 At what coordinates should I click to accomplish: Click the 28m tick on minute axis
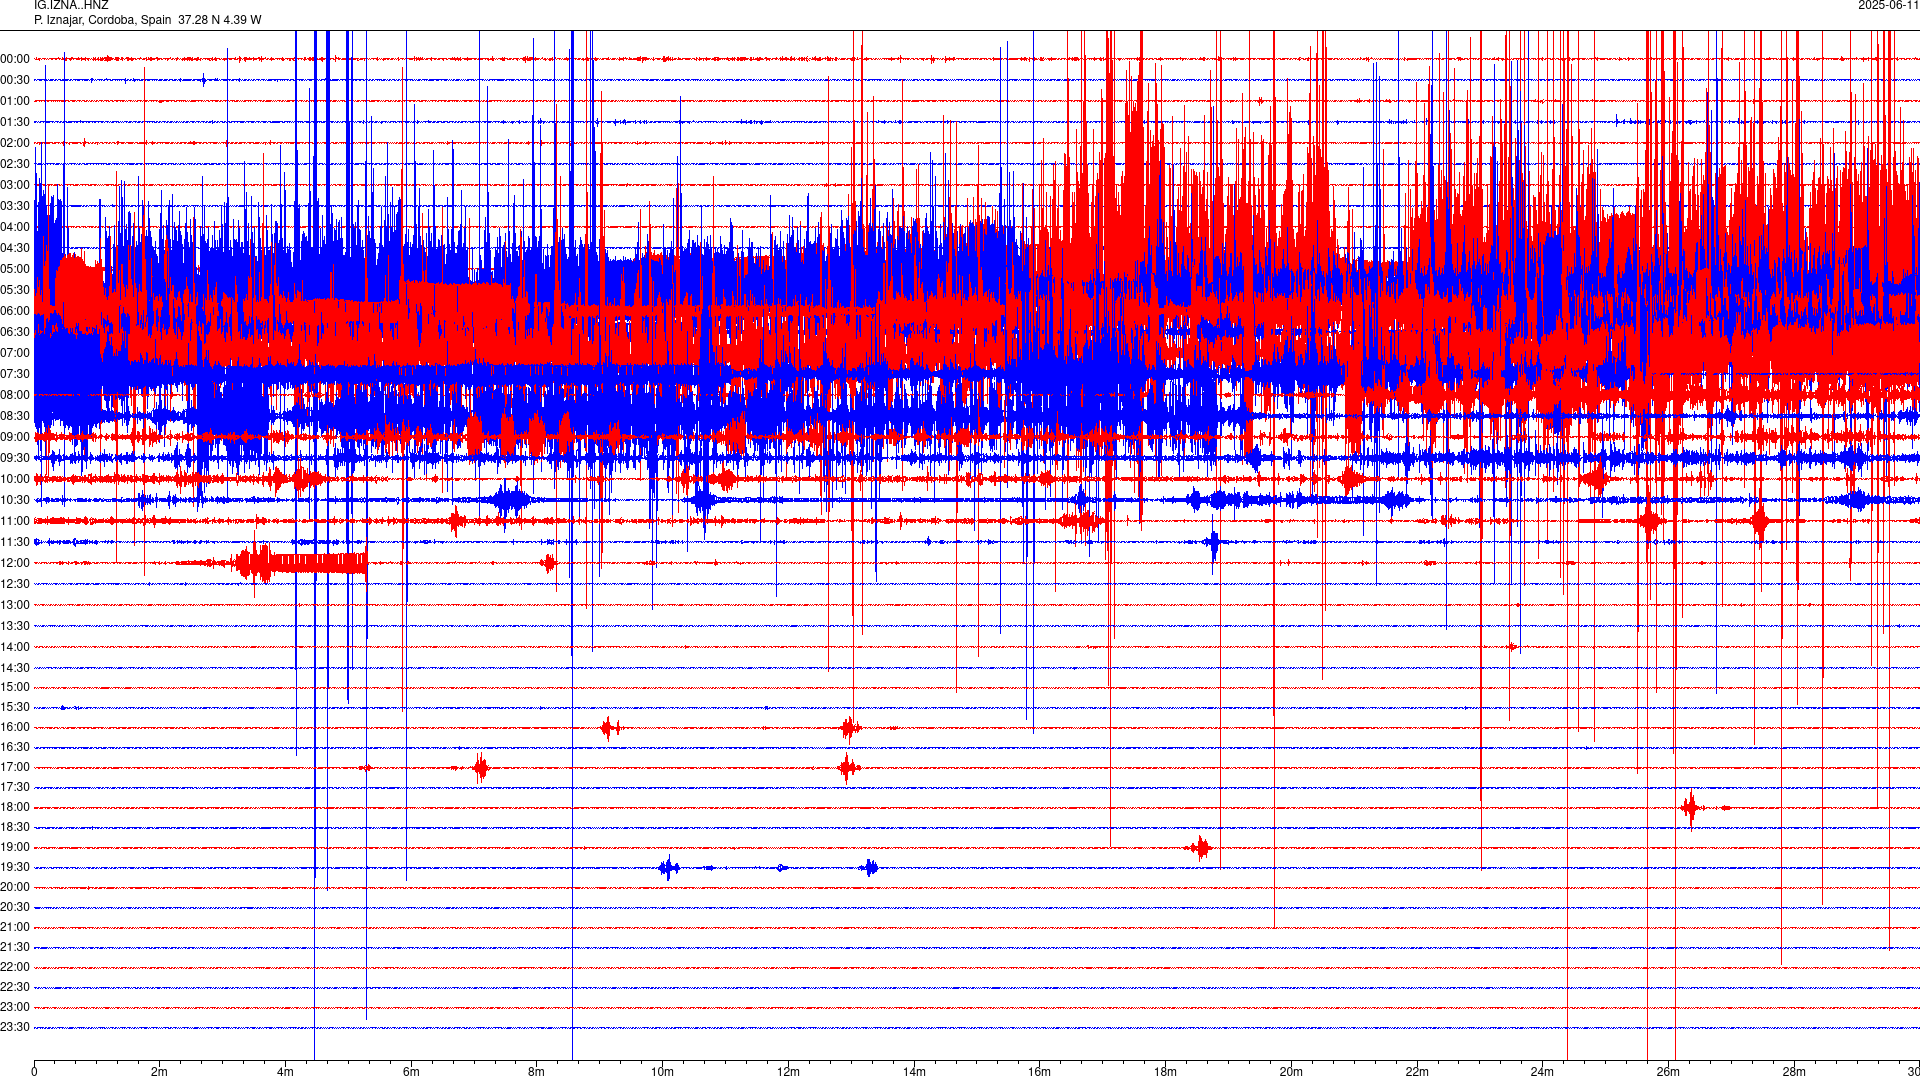pyautogui.click(x=1794, y=1072)
